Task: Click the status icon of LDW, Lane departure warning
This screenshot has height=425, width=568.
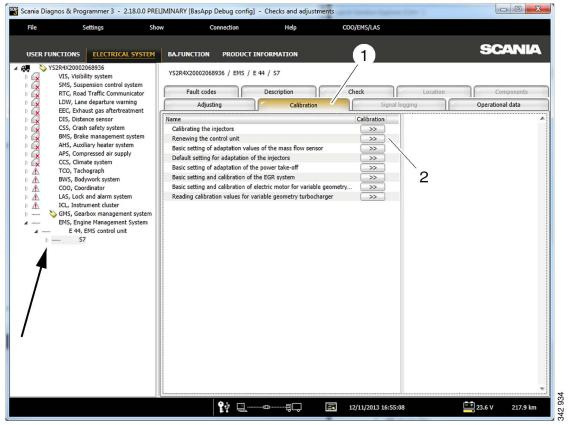Action: tap(36, 103)
